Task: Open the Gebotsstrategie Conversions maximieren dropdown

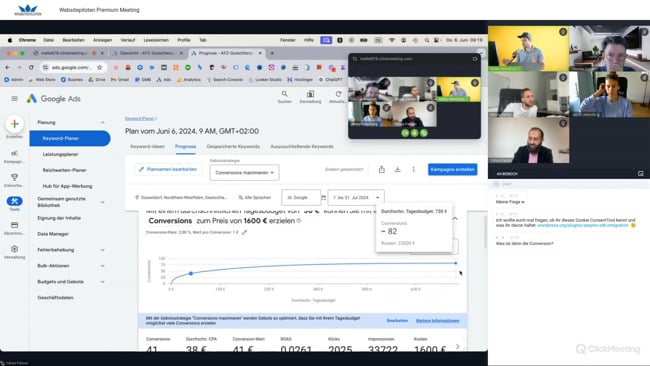Action: [245, 172]
